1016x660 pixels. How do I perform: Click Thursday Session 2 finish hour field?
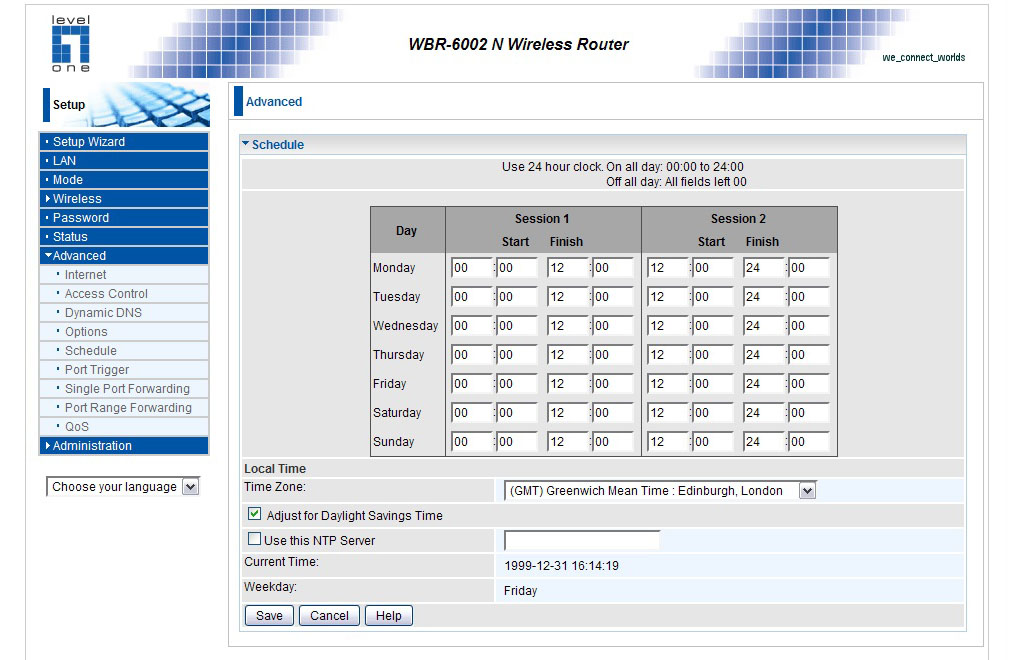(x=764, y=355)
